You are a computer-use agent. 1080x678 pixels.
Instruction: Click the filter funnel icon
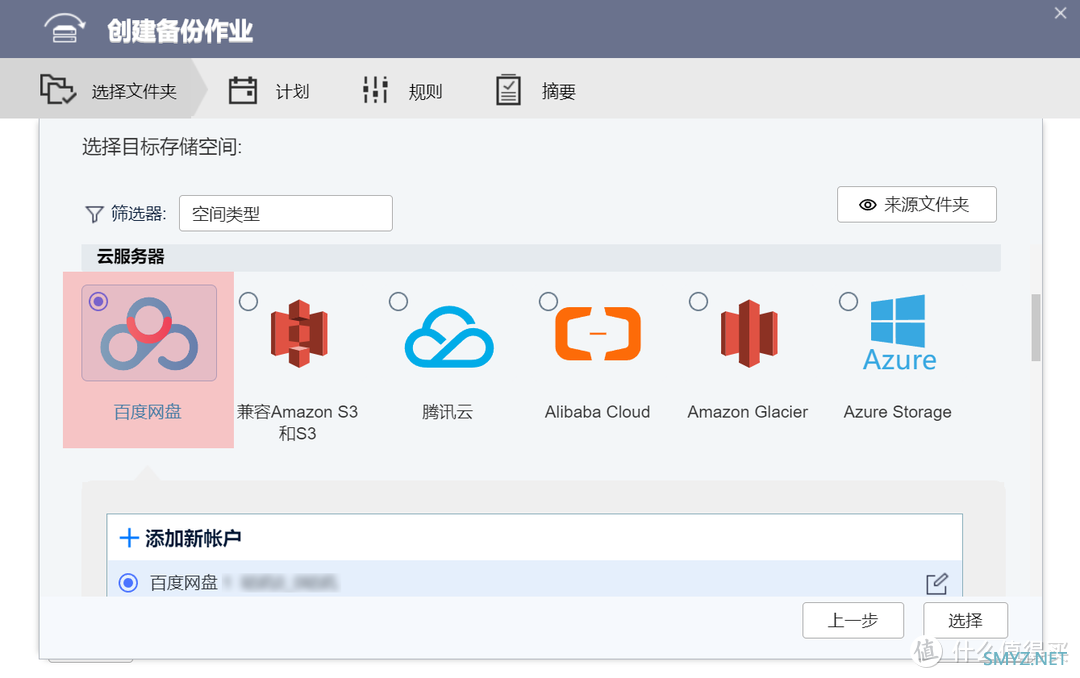coord(94,214)
